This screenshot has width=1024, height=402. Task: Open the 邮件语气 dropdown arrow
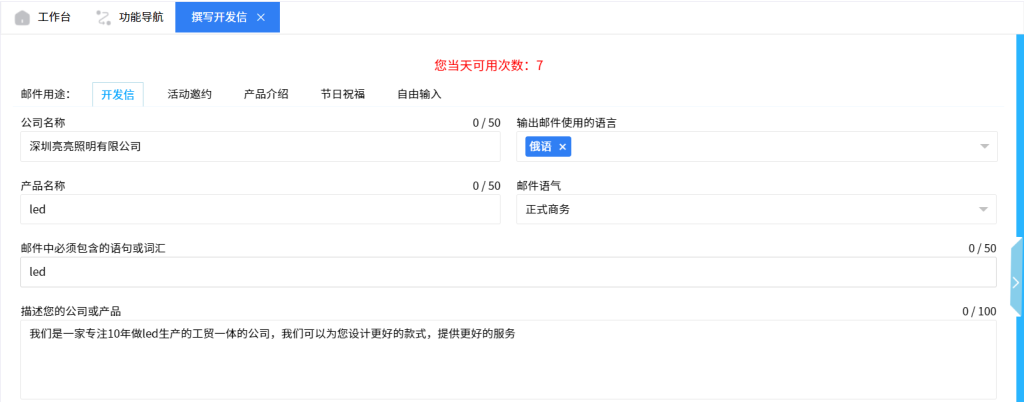[982, 209]
